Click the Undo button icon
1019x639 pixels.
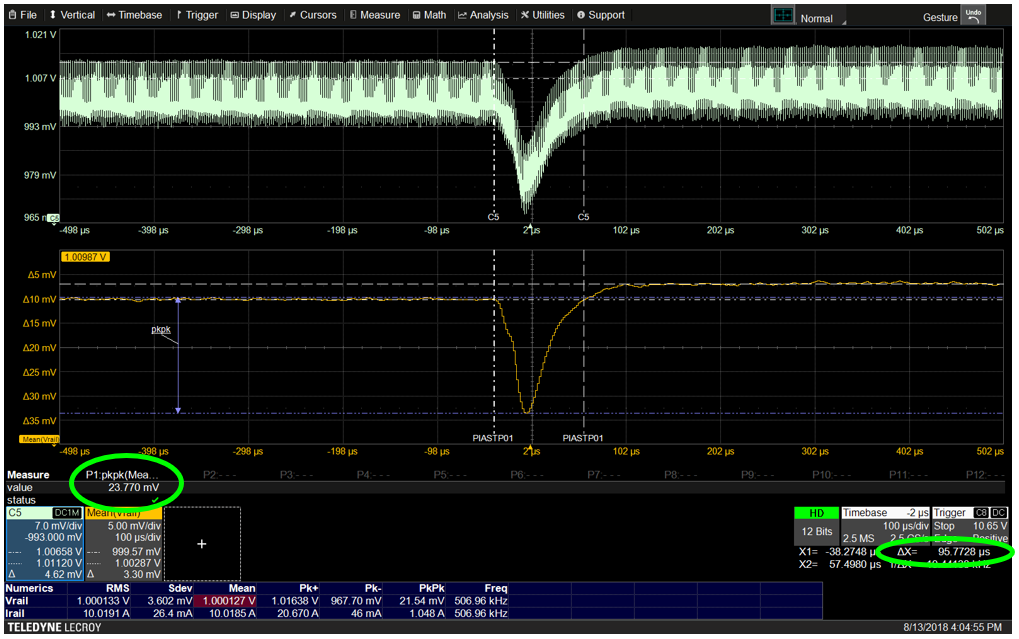point(972,16)
